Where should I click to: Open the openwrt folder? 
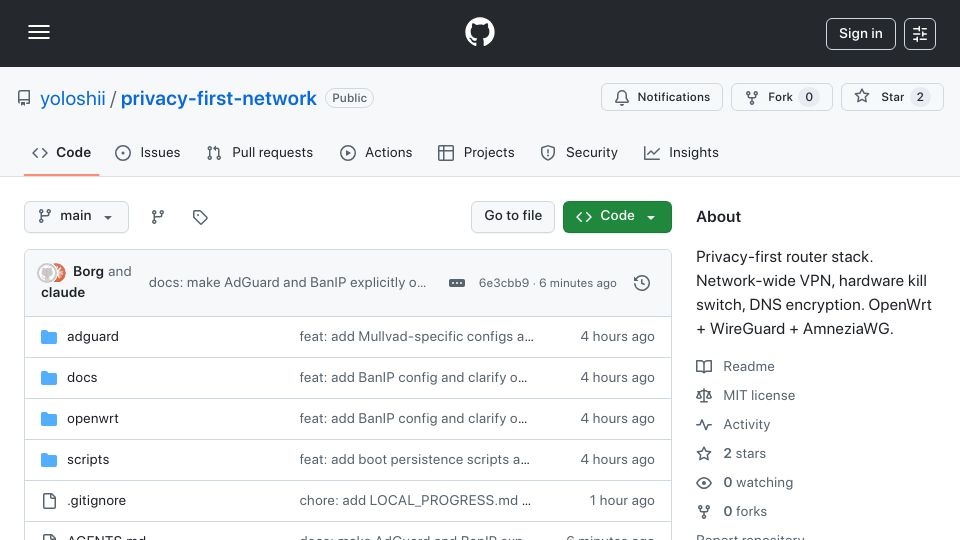coord(93,419)
